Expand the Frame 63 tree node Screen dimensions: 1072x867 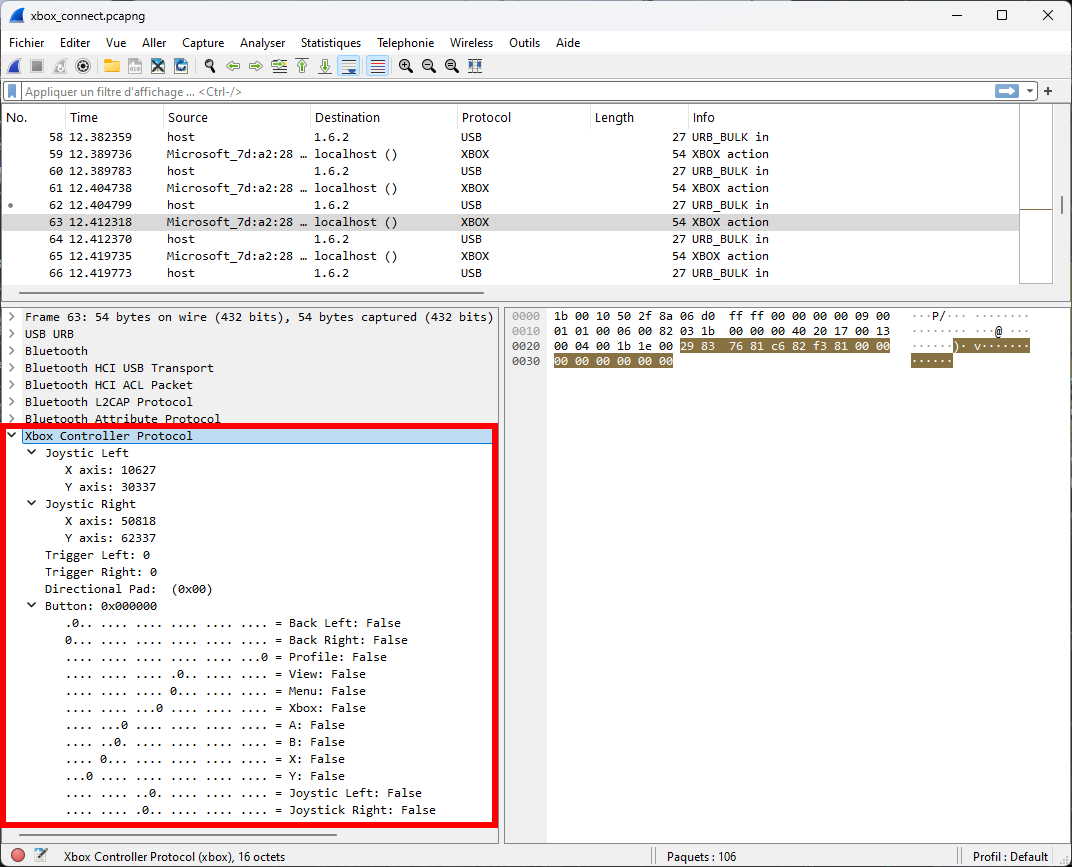(12, 317)
